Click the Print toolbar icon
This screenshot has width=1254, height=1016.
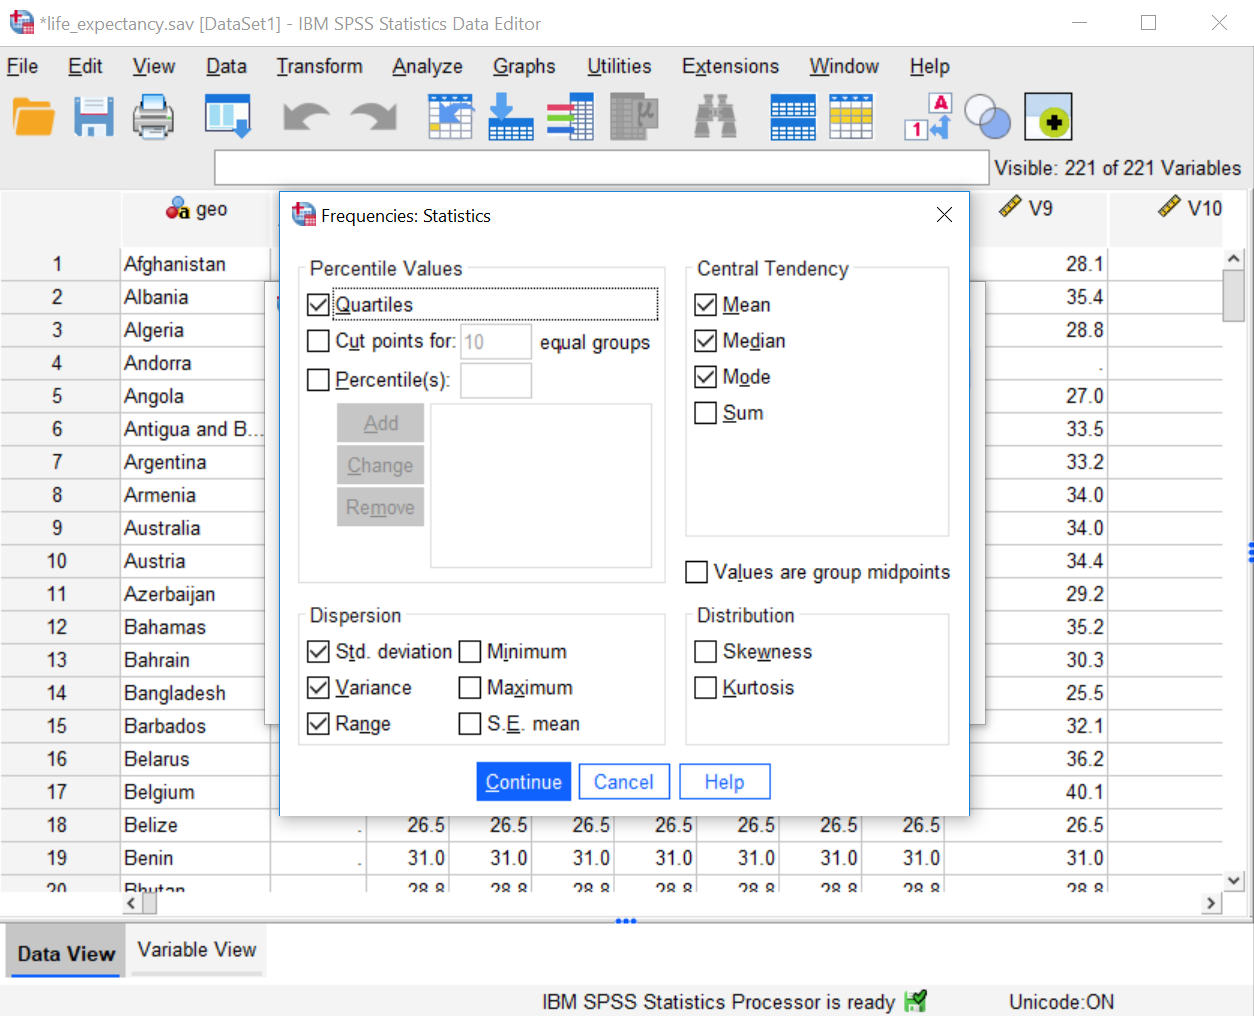click(153, 117)
